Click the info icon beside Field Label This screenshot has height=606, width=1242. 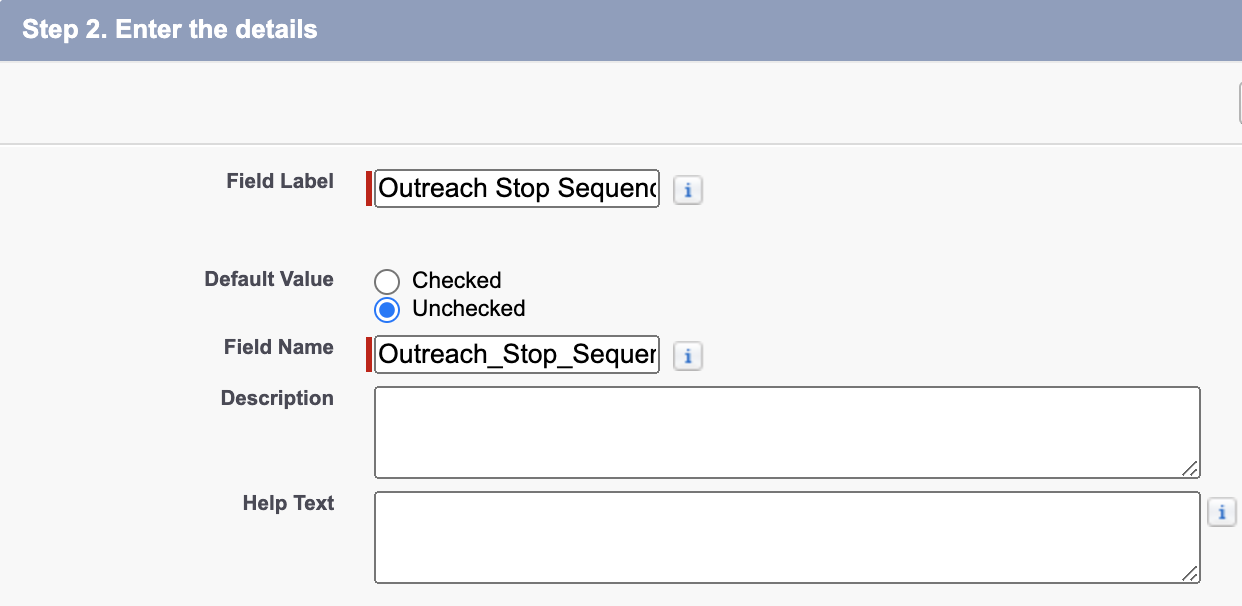click(x=687, y=190)
